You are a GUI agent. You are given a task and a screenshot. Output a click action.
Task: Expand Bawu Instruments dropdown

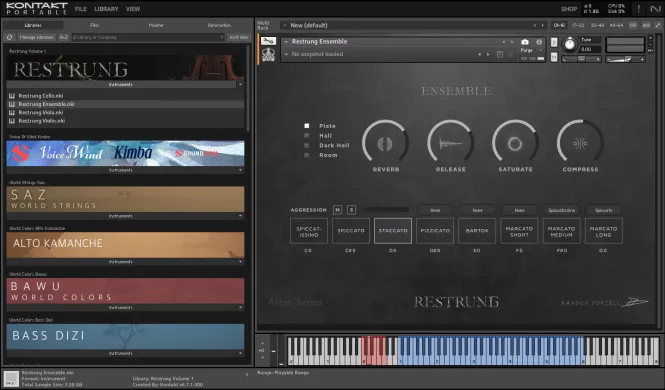[x=240, y=307]
